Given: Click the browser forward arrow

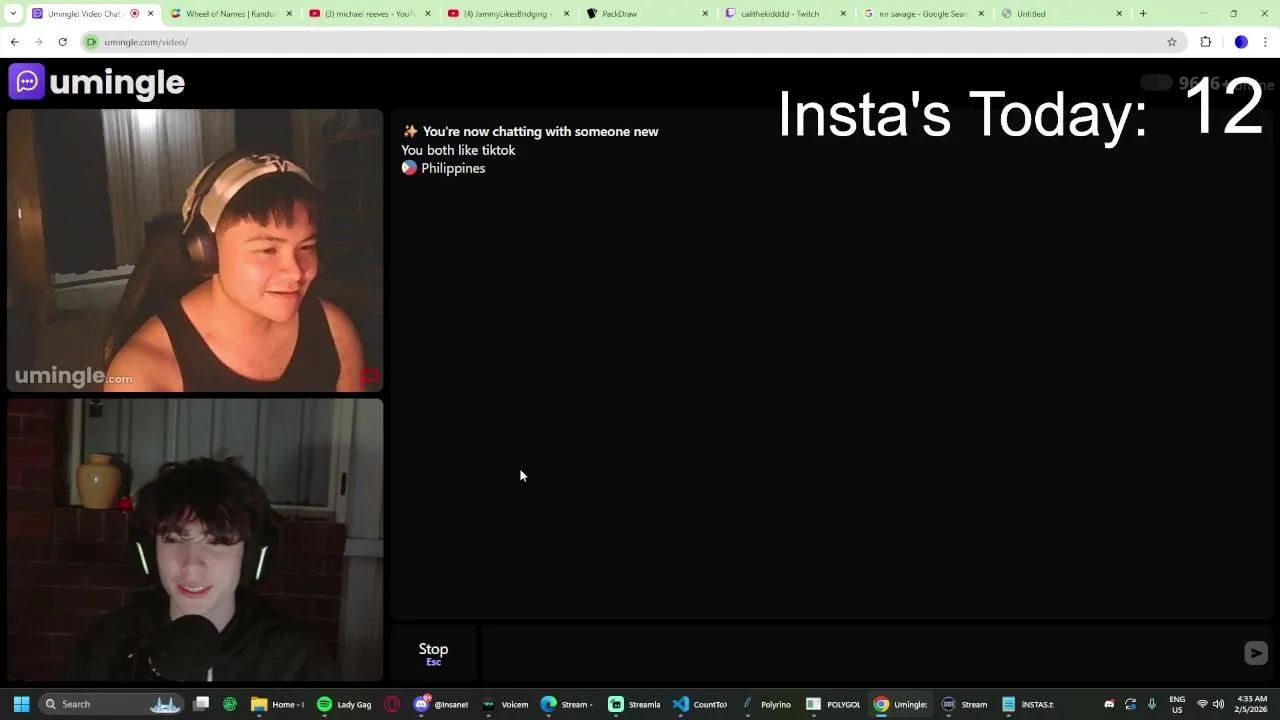Looking at the screenshot, I should [x=38, y=42].
